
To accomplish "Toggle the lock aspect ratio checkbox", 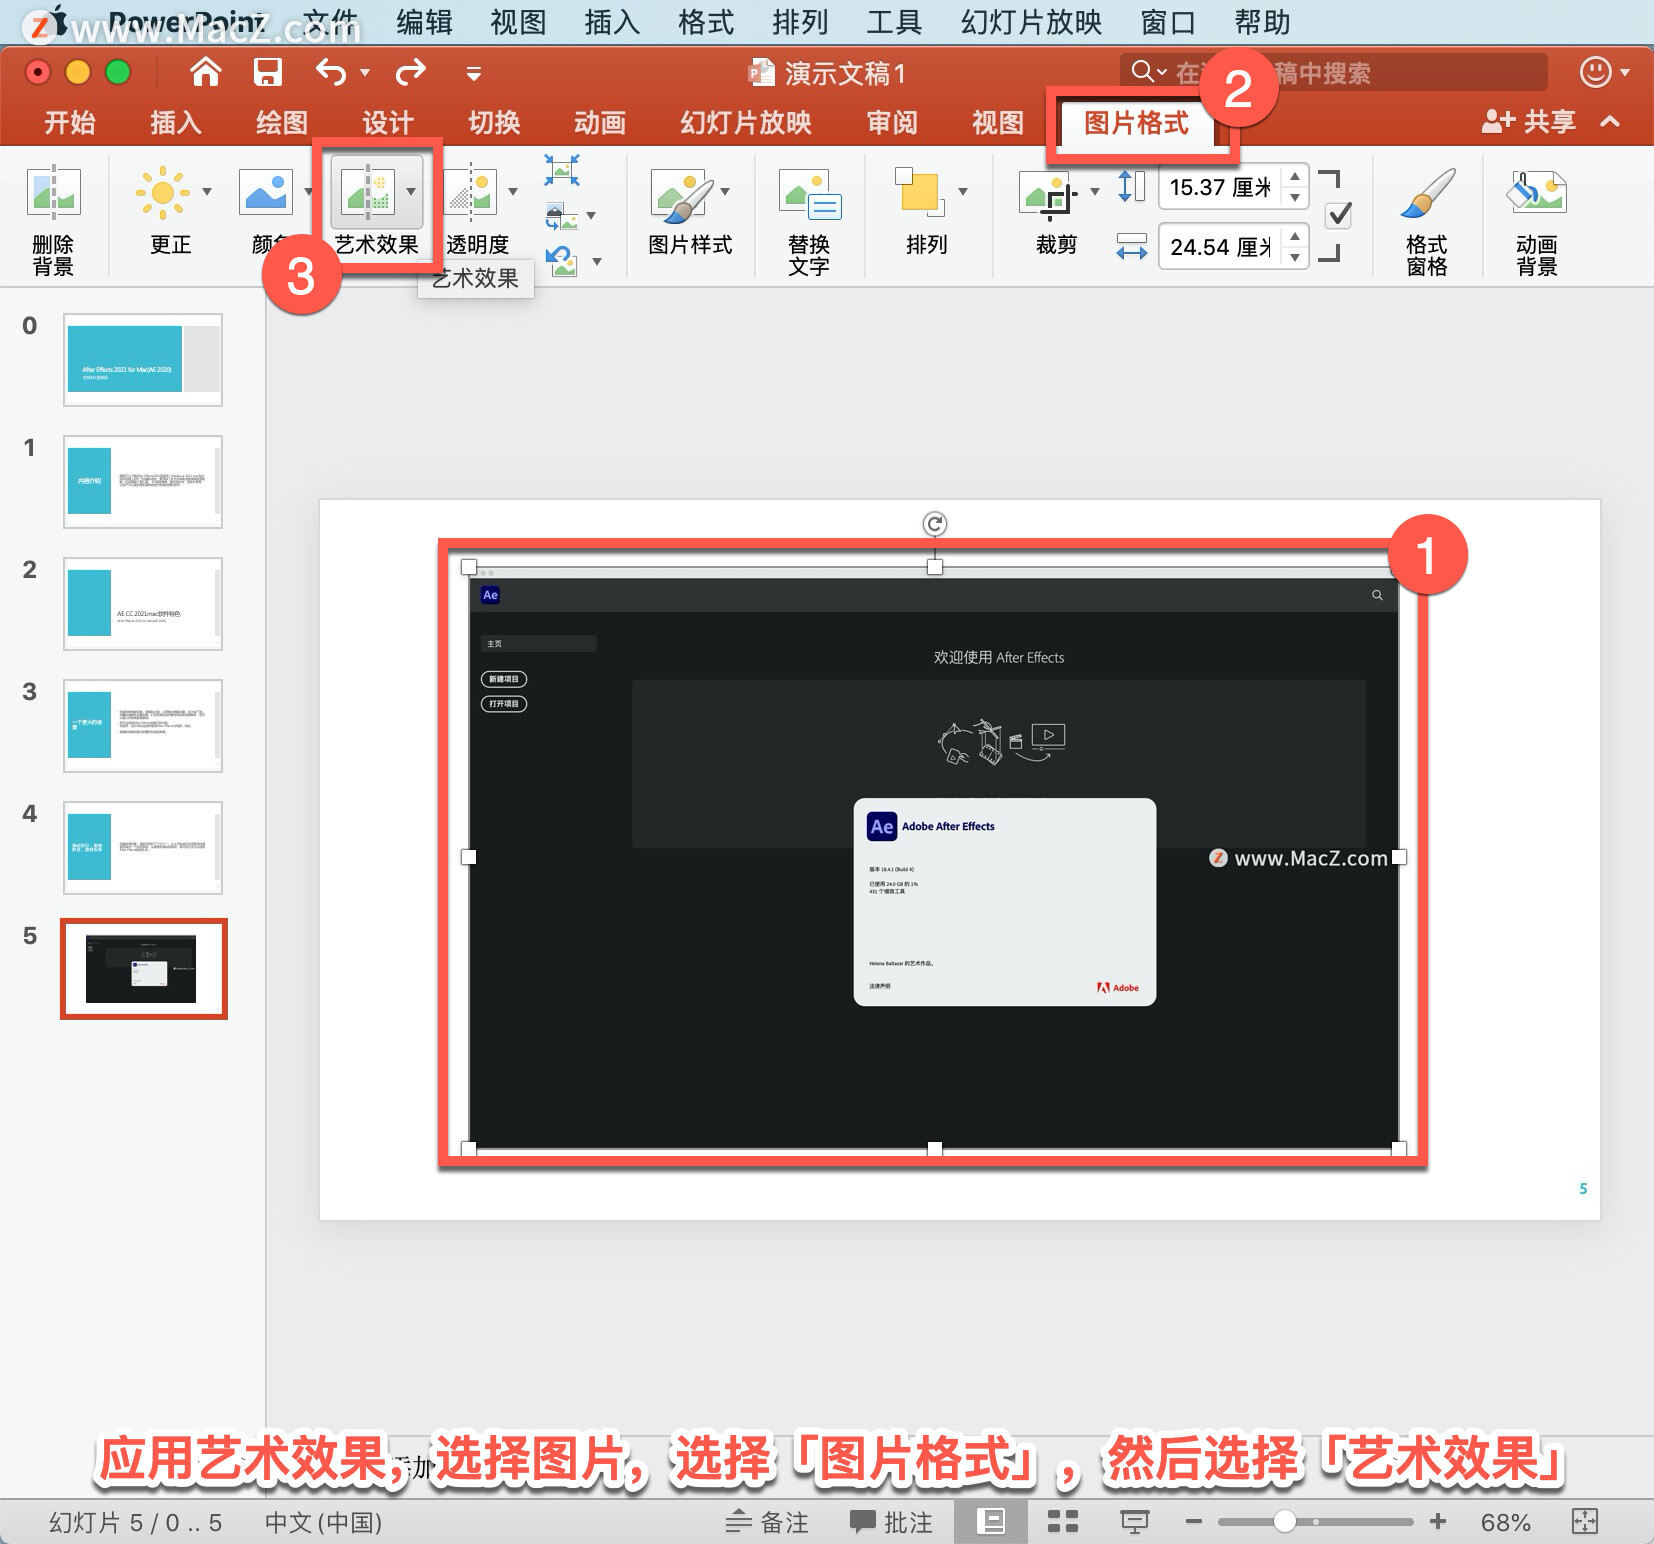I will click(x=1338, y=215).
